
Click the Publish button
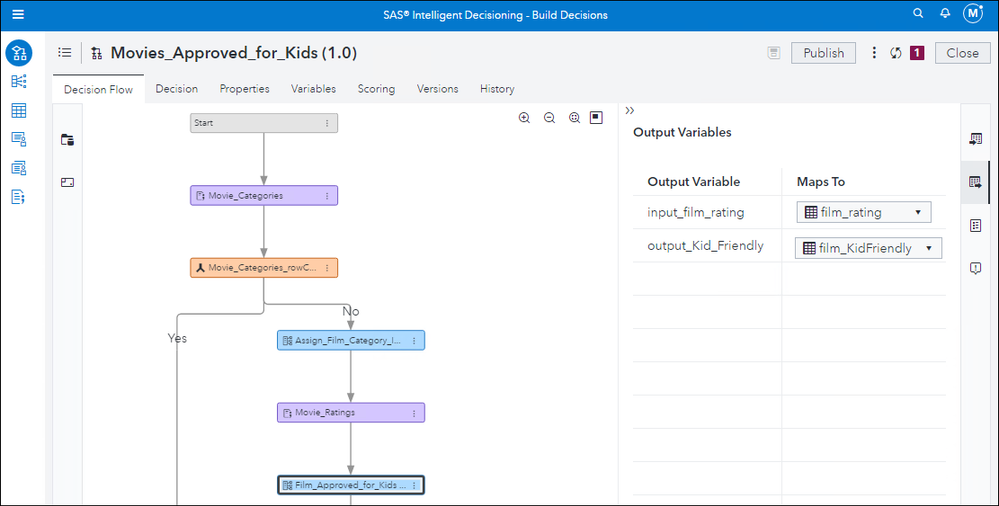(x=823, y=53)
